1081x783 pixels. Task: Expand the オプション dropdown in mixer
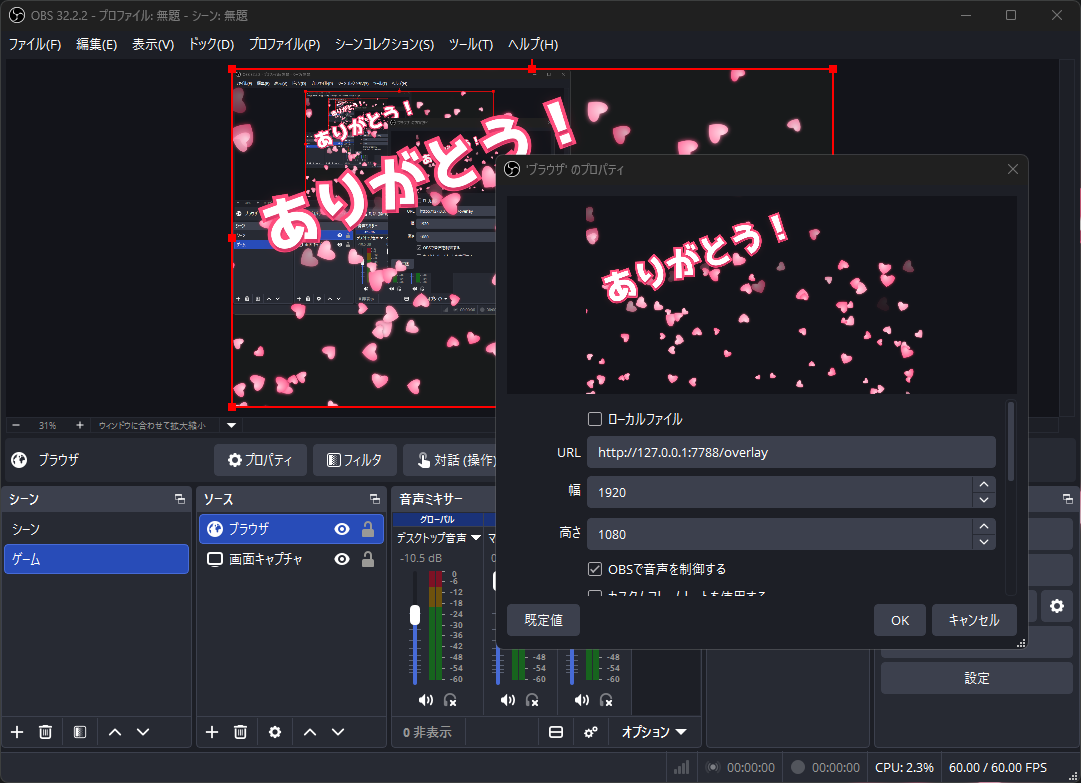pos(654,732)
